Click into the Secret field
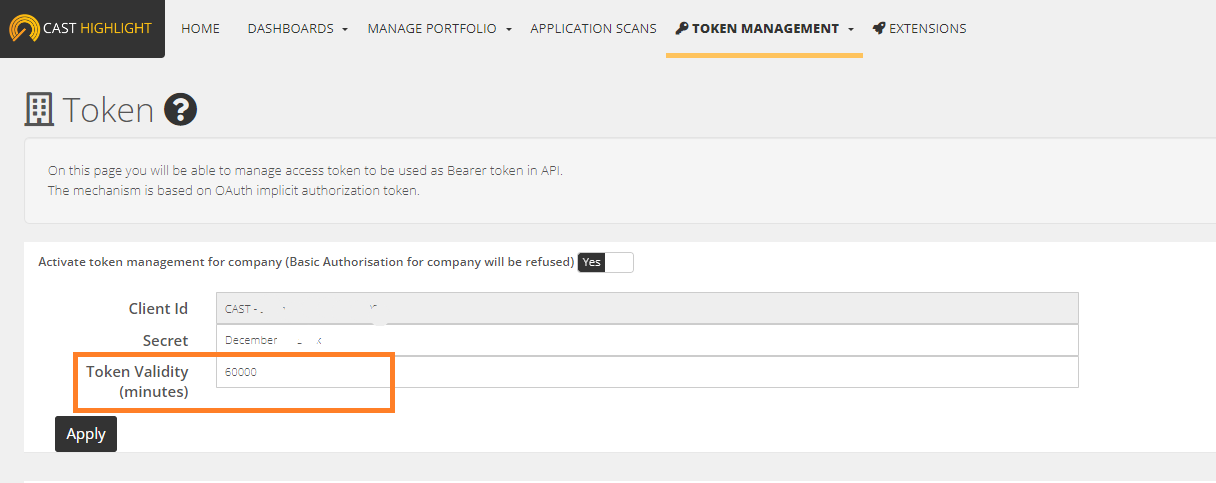The image size is (1216, 483). (x=647, y=340)
